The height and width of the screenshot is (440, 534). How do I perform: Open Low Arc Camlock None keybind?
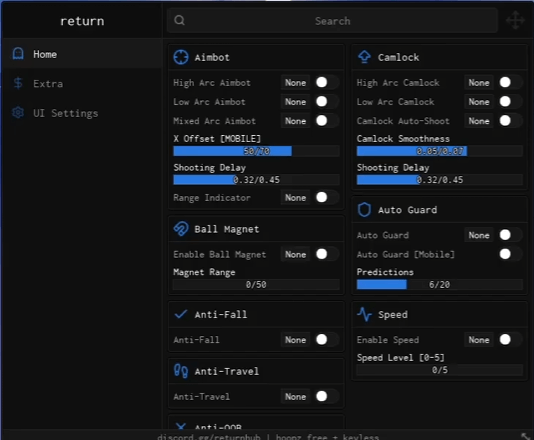click(x=479, y=102)
